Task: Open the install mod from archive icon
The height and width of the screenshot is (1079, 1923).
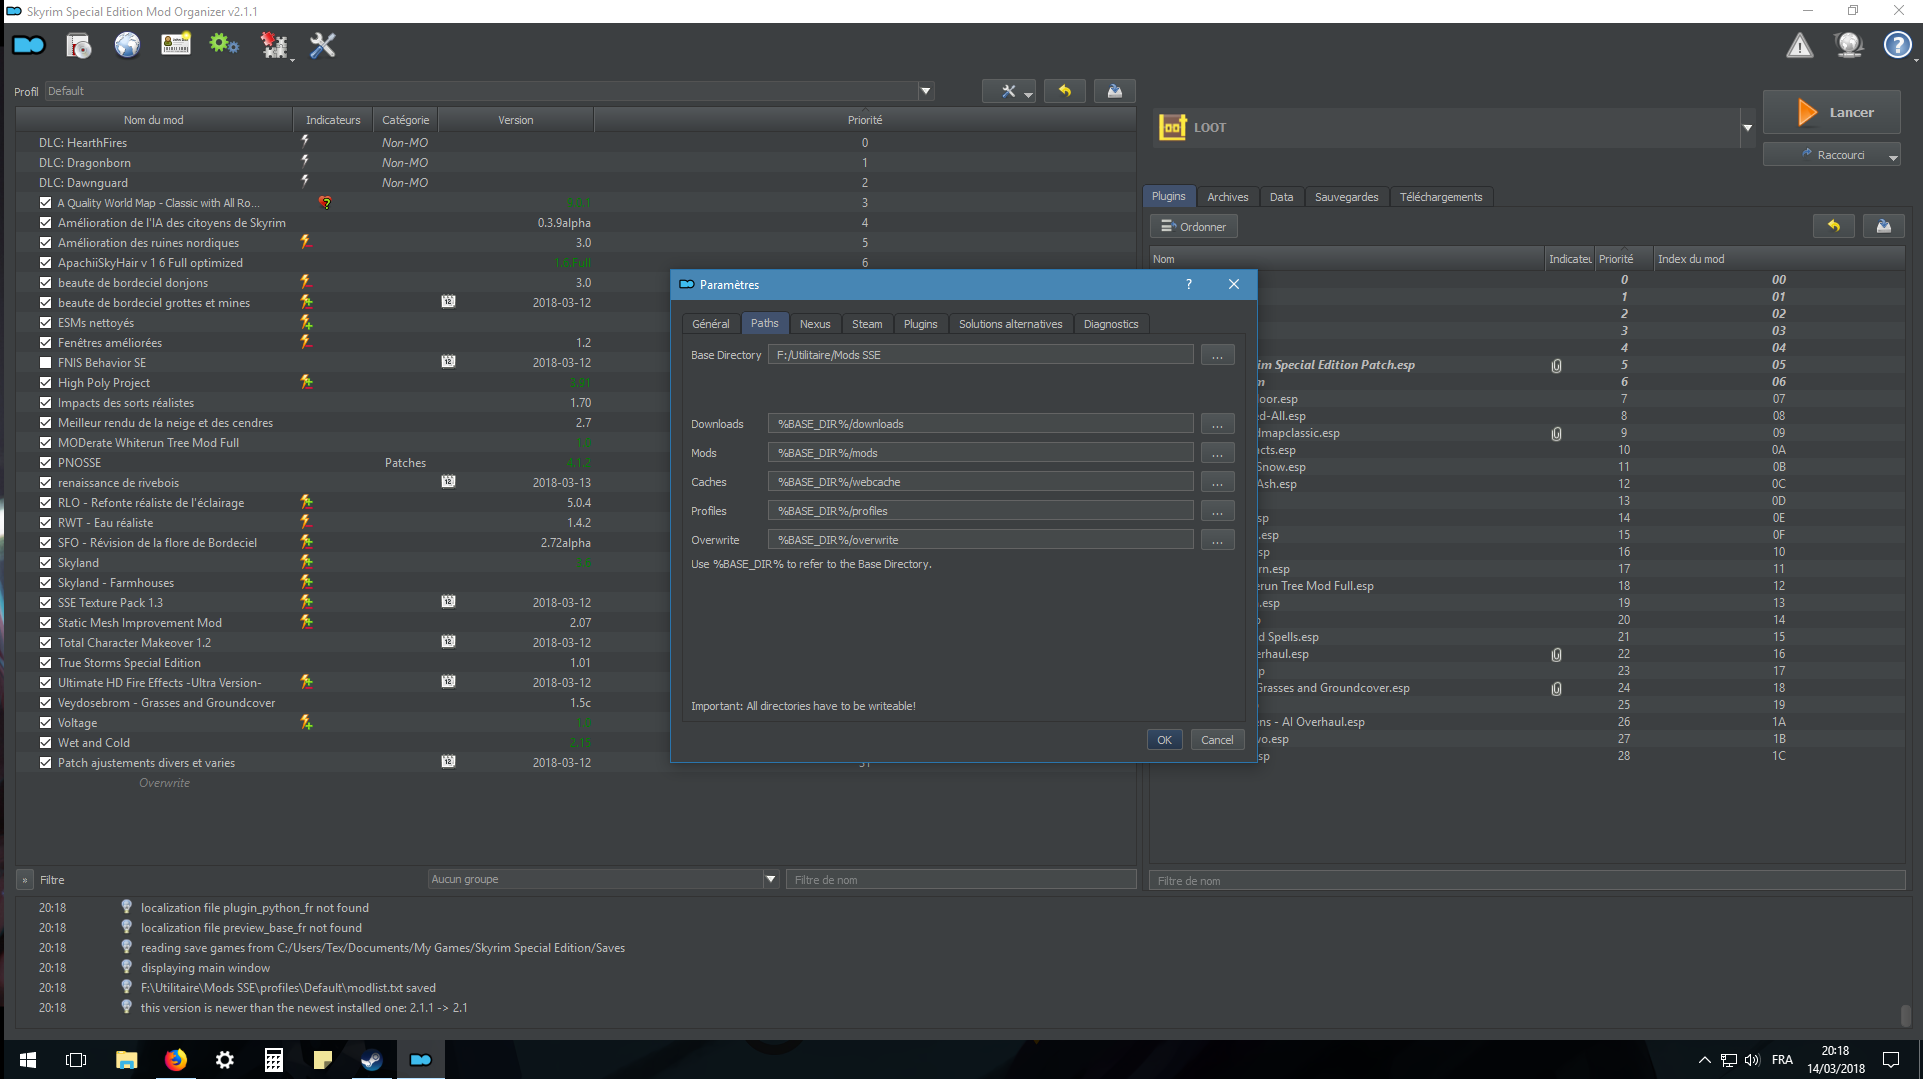Action: [78, 45]
